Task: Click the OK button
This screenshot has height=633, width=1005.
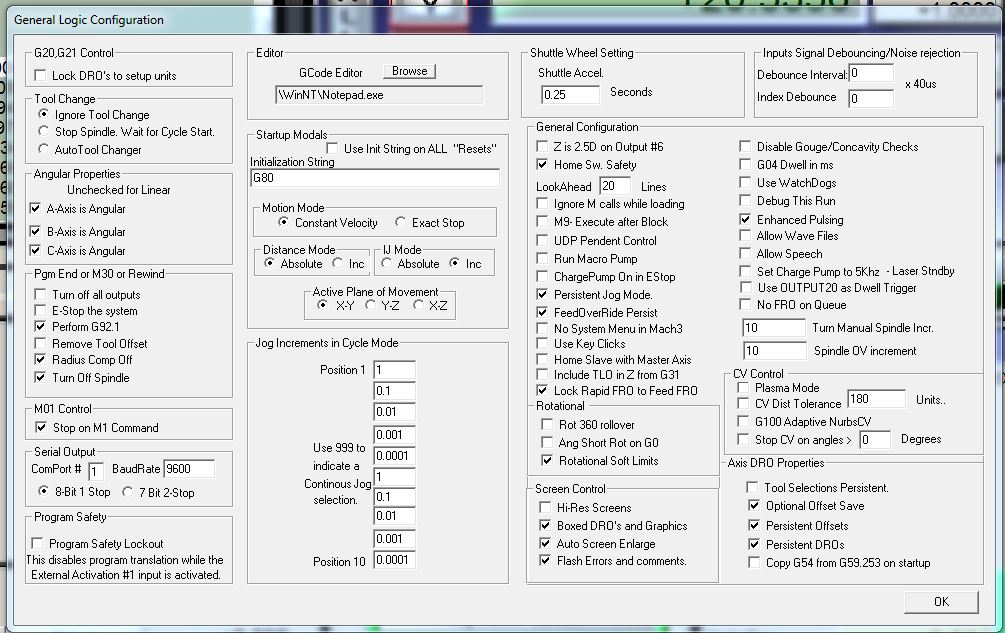Action: point(941,602)
